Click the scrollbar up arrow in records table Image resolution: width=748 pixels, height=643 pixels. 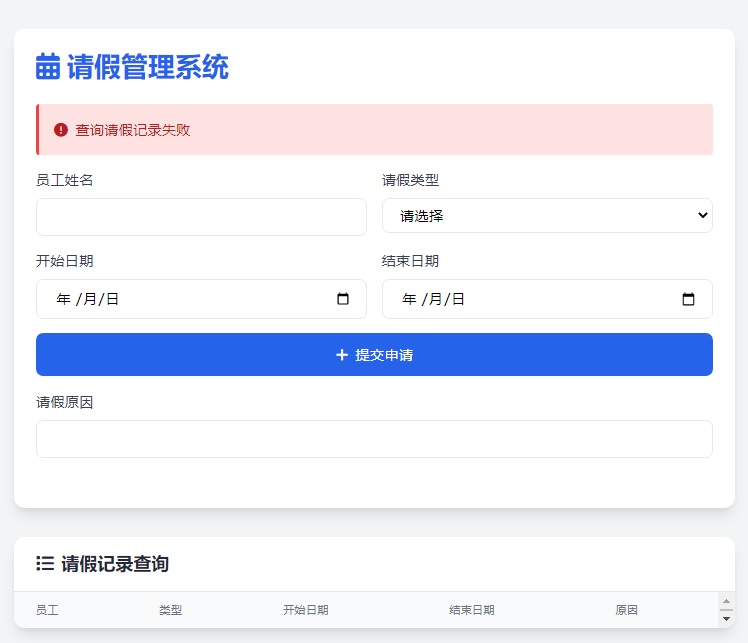pos(726,601)
